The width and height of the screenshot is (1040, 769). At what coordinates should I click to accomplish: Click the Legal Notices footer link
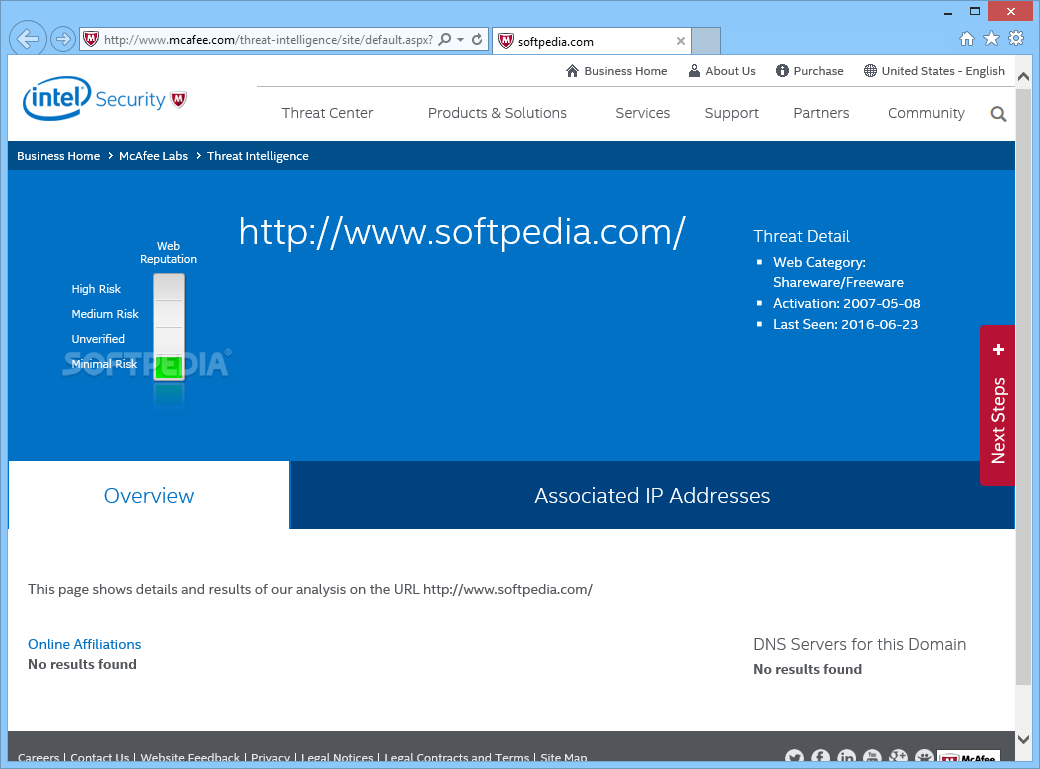[x=337, y=757]
